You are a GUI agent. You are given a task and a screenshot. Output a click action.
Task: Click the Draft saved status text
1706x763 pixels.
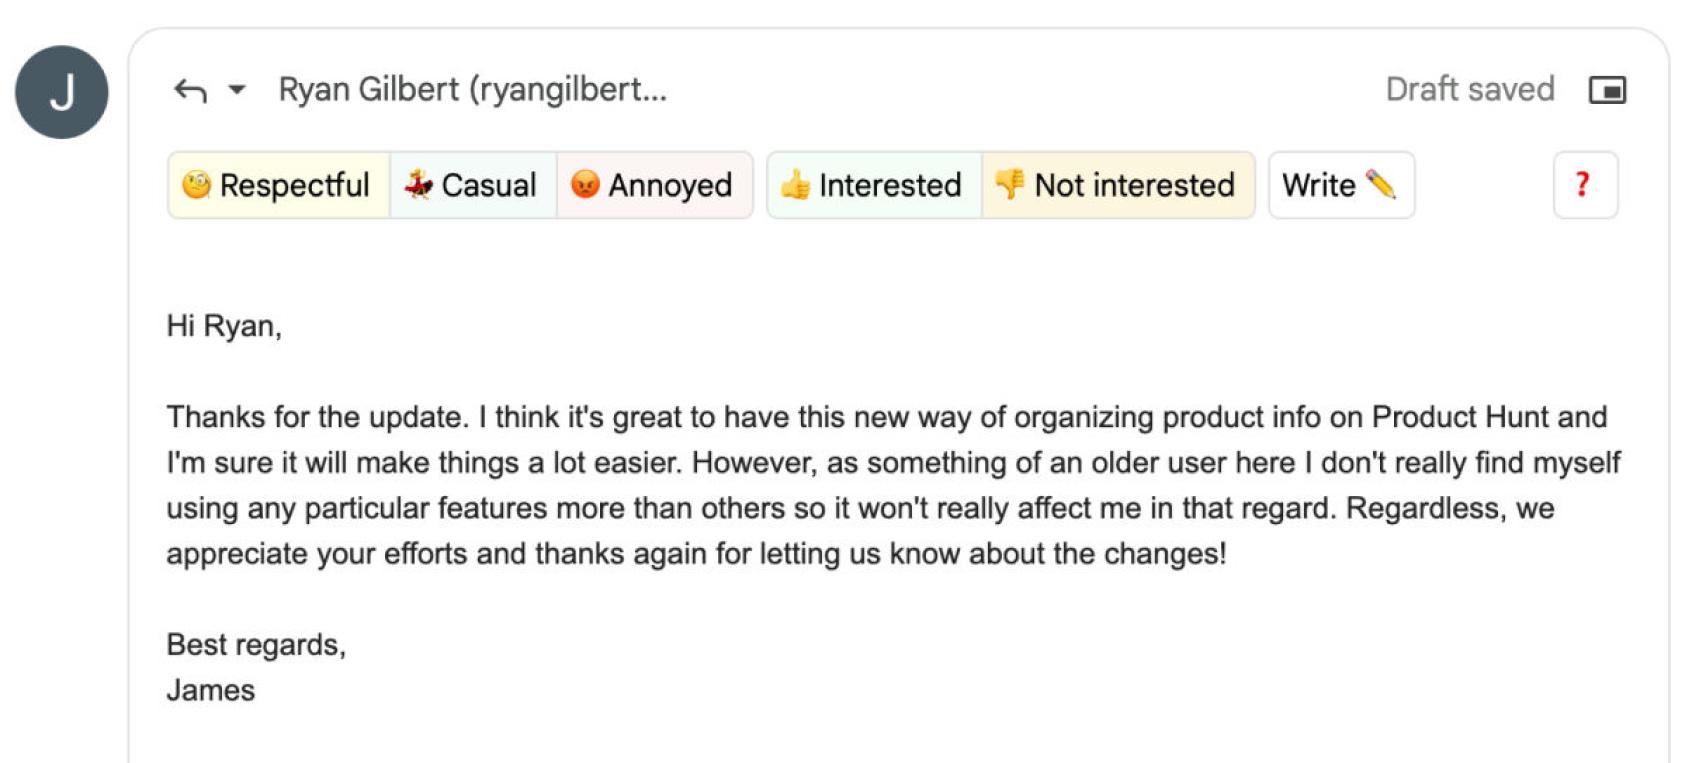1469,90
